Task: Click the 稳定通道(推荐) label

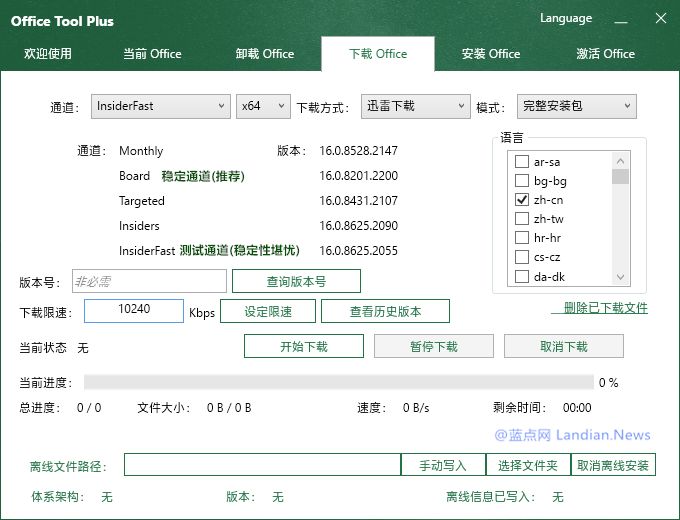Action: click(x=203, y=176)
